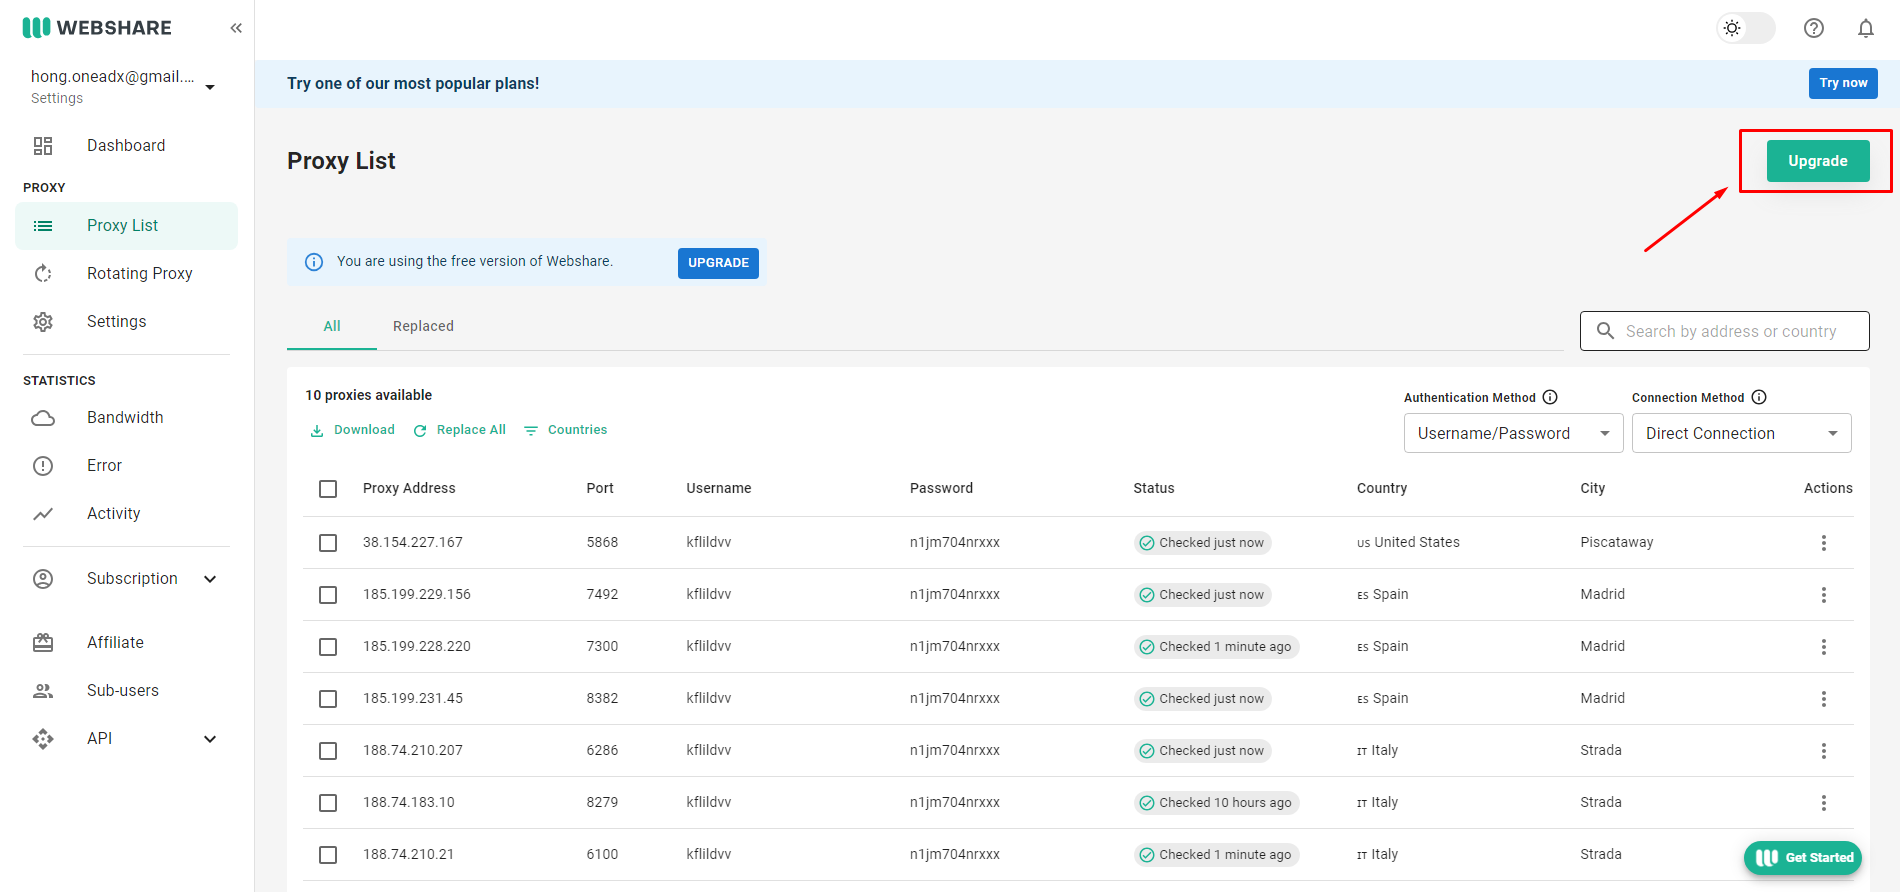Open Bandwidth statistics page
Screen dimensions: 1900x892
[126, 418]
